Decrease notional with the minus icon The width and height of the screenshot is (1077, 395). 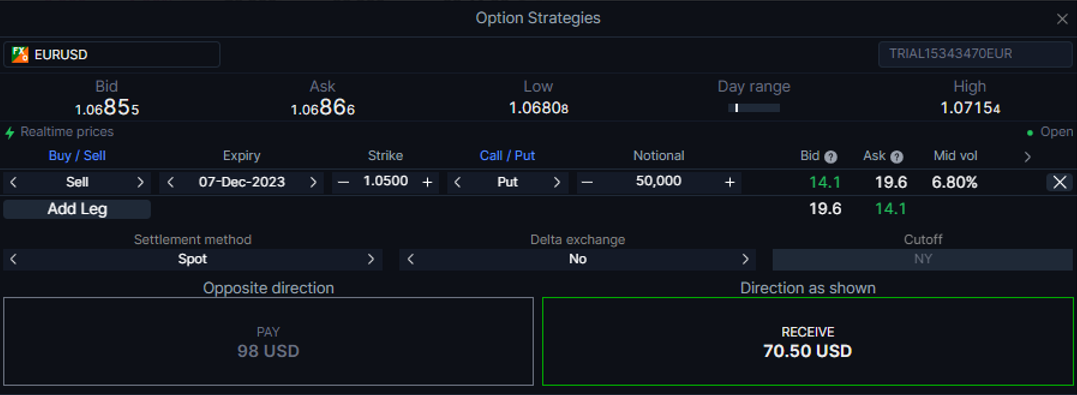click(x=587, y=182)
